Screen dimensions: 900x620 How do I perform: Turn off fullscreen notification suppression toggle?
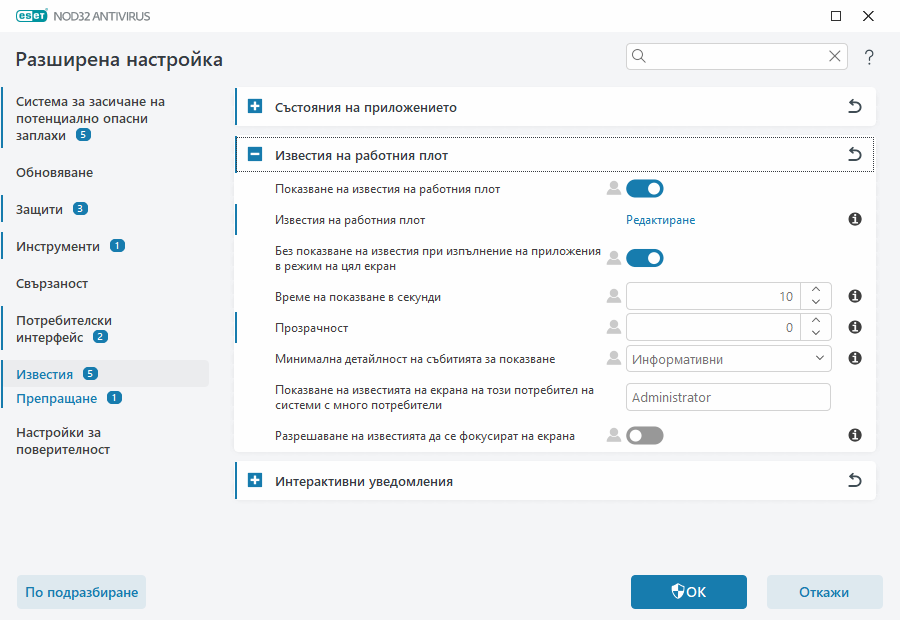pyautogui.click(x=645, y=257)
